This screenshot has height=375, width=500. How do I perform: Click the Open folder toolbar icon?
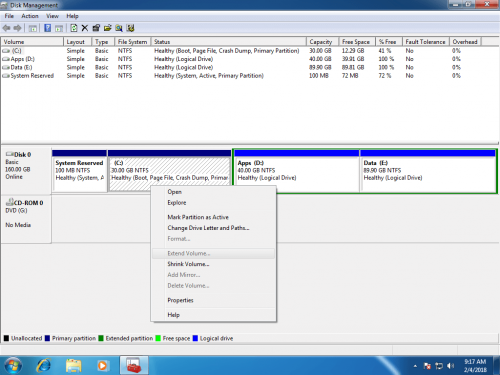(107, 28)
